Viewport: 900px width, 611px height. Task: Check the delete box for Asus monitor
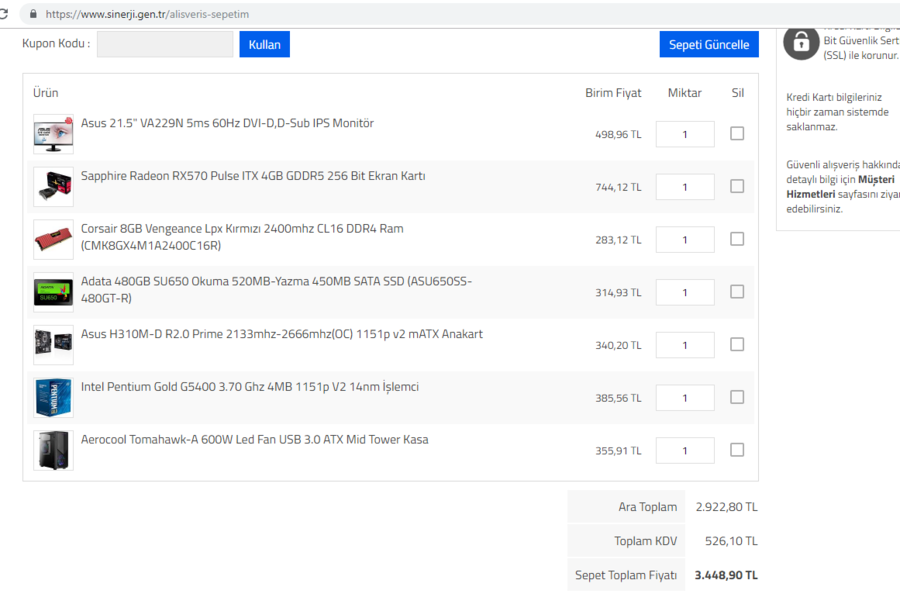[x=737, y=134]
